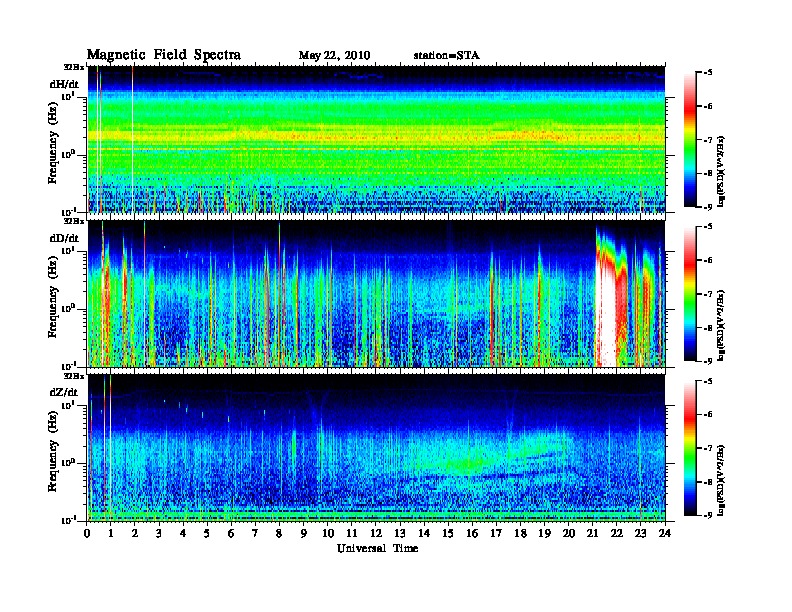Click the 32Hz label above the dZ/dt panel
This screenshot has height=612, width=792.
[74, 376]
